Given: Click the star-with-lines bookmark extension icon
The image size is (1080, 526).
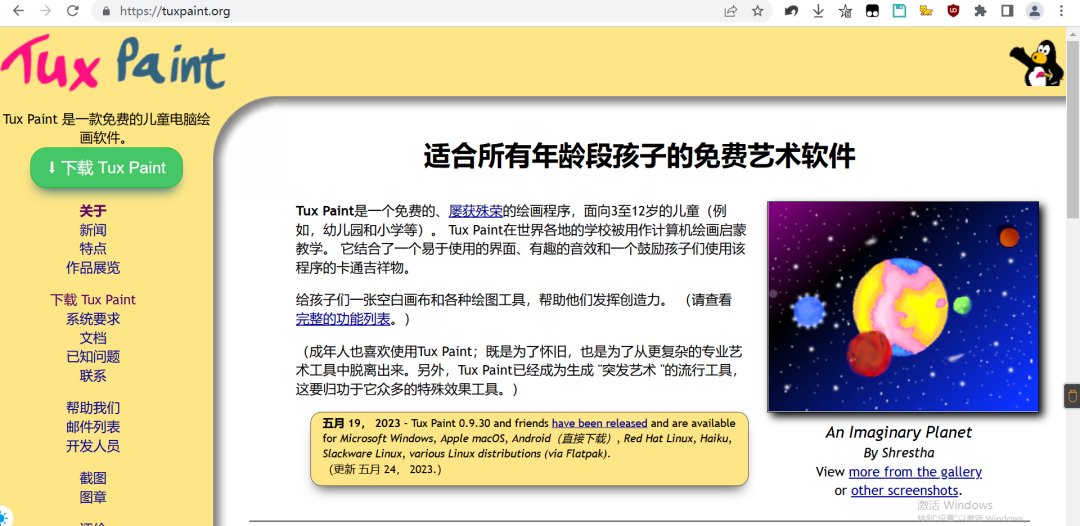Looking at the screenshot, I should pyautogui.click(x=845, y=11).
